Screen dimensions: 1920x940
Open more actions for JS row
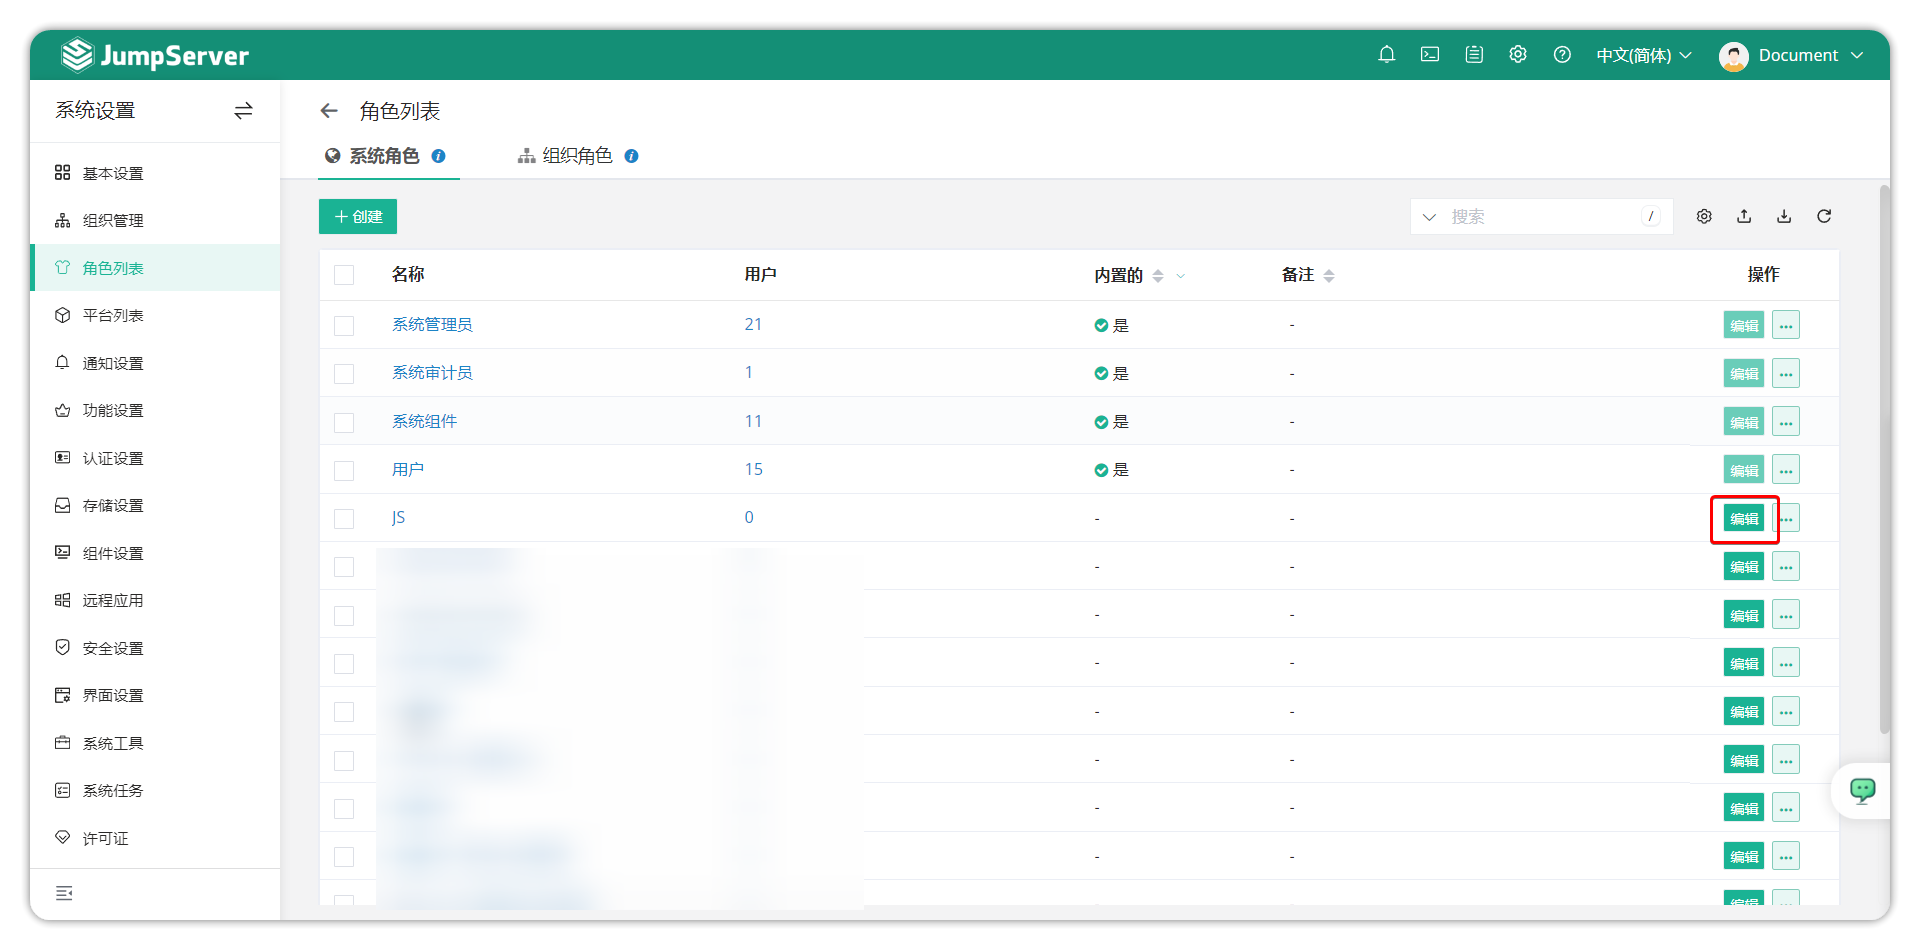tap(1787, 518)
